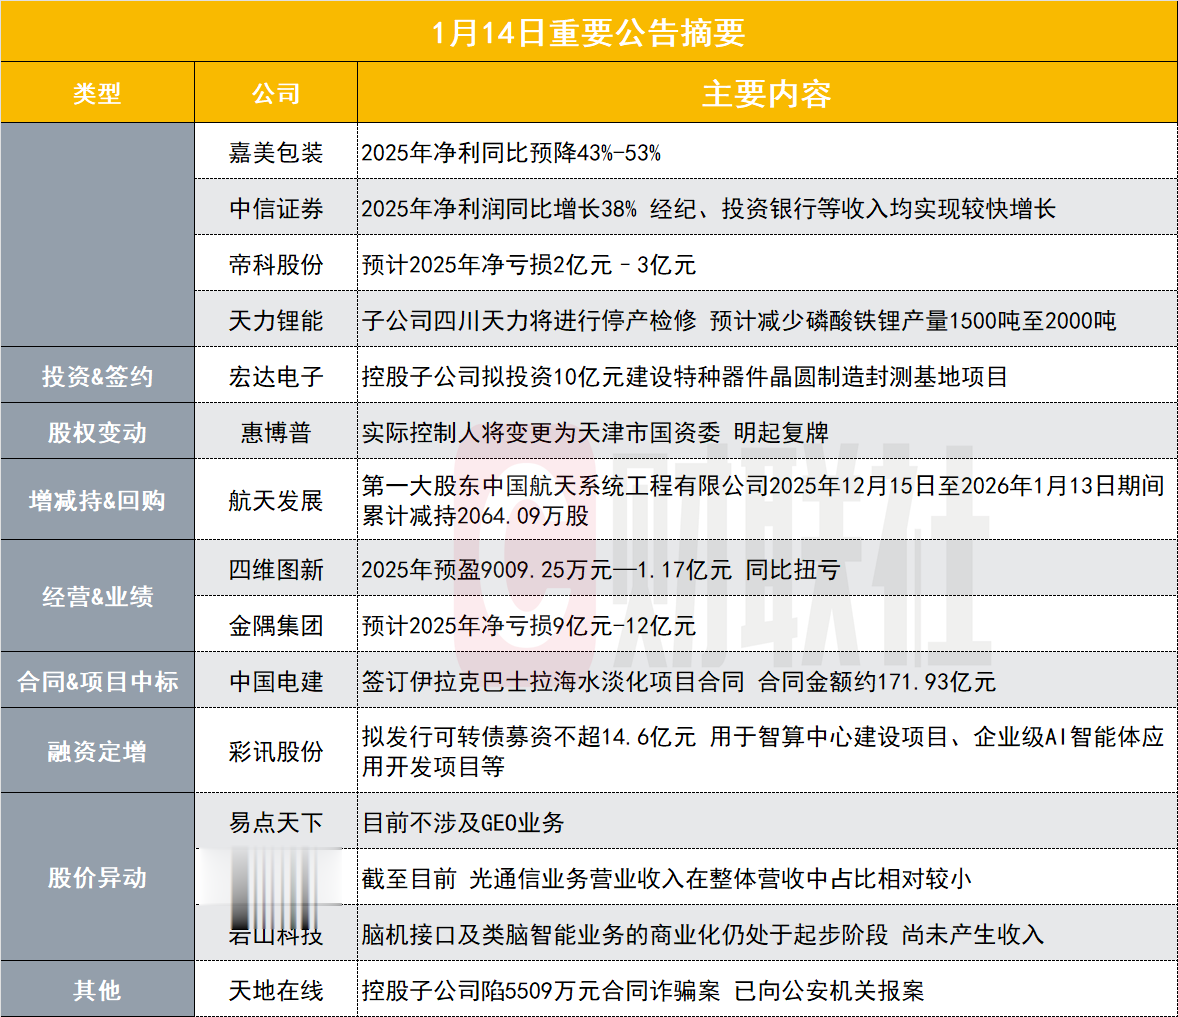
Task: Click the 5509万元合同诈骗案 content text
Action: tap(642, 991)
